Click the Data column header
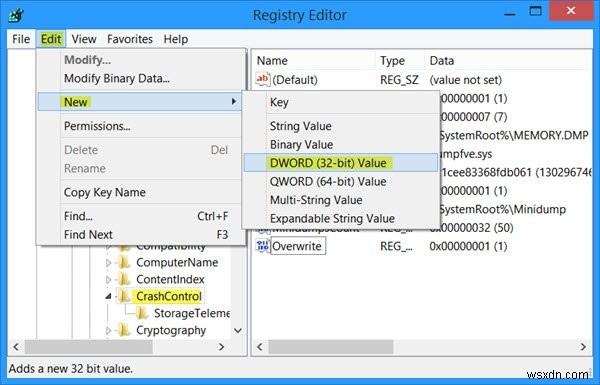 click(x=509, y=60)
